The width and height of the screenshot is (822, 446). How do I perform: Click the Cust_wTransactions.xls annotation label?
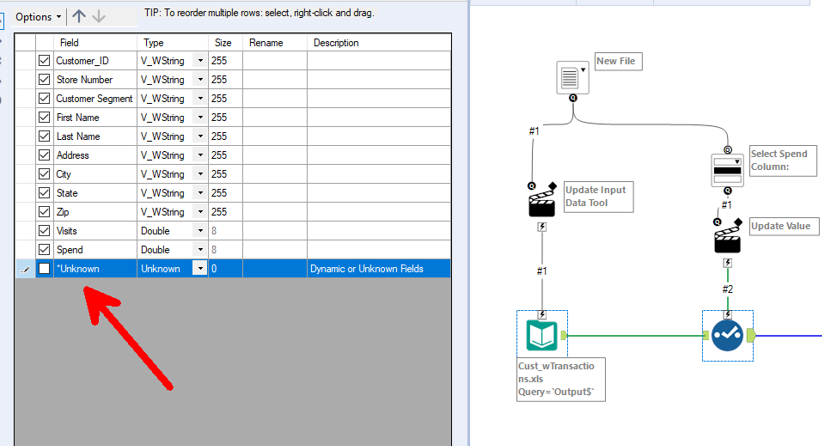click(x=561, y=379)
